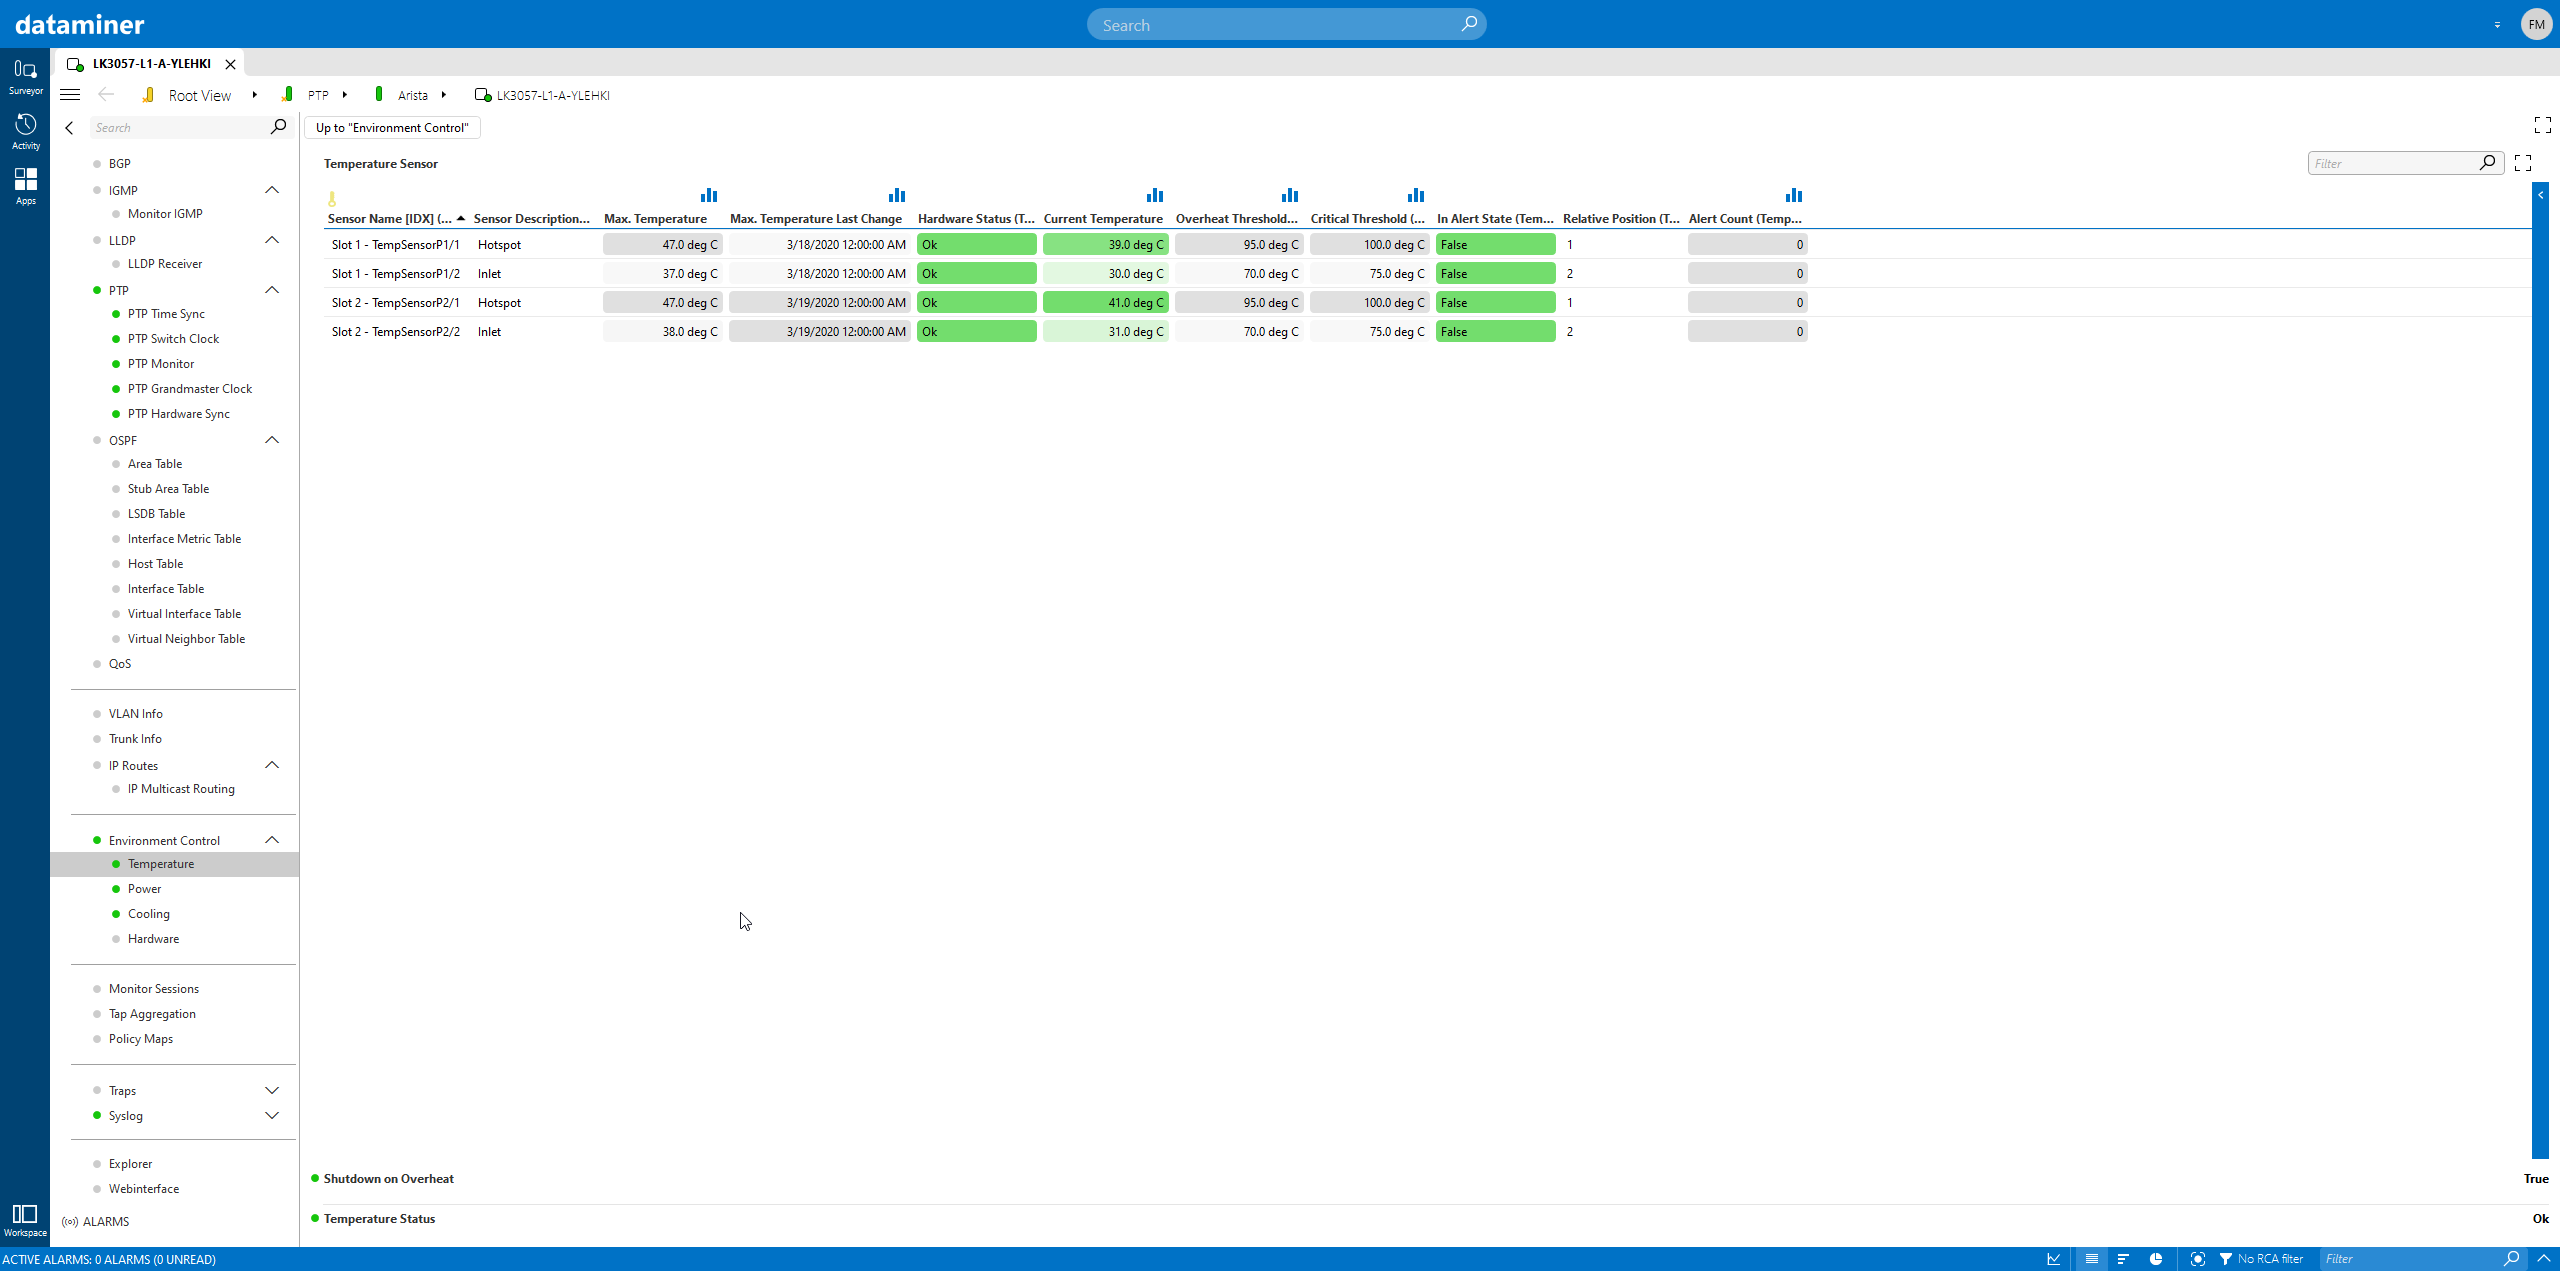
Task: Navigate to Arista breadcrumb
Action: (x=412, y=95)
